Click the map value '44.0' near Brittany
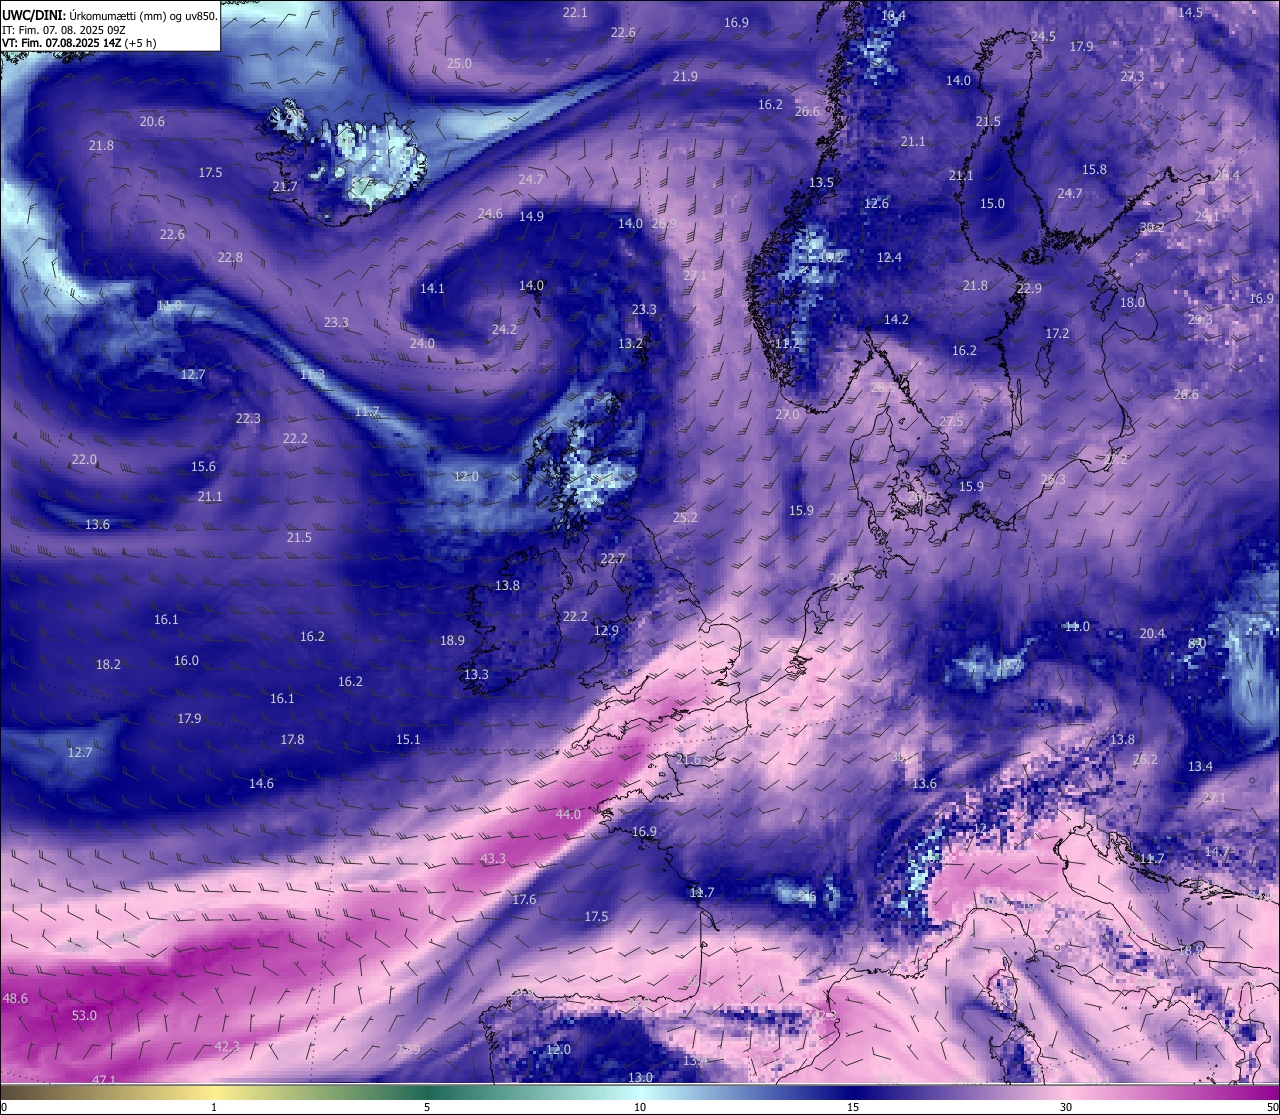The image size is (1280, 1115). click(x=568, y=814)
